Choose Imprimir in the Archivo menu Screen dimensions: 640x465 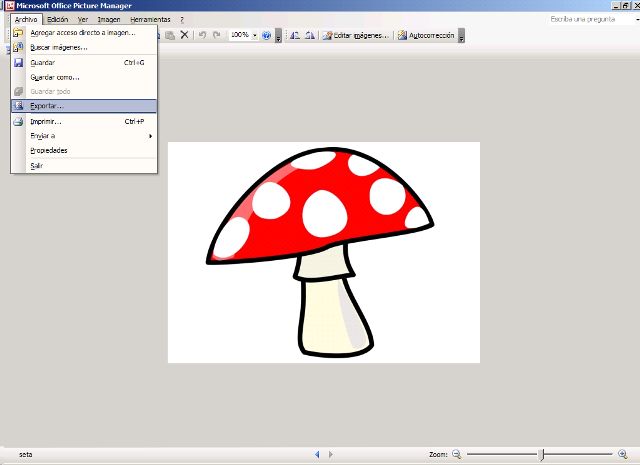point(46,121)
